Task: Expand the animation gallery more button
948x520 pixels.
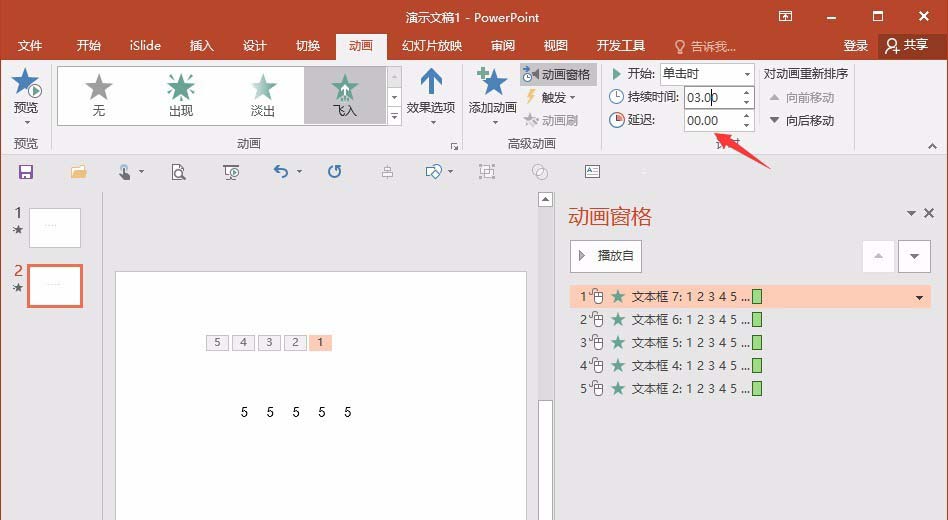Action: coord(394,115)
